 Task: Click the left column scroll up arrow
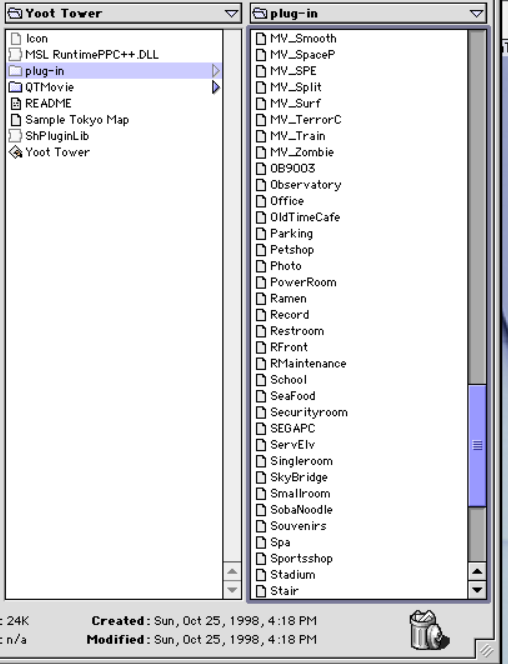[232, 572]
